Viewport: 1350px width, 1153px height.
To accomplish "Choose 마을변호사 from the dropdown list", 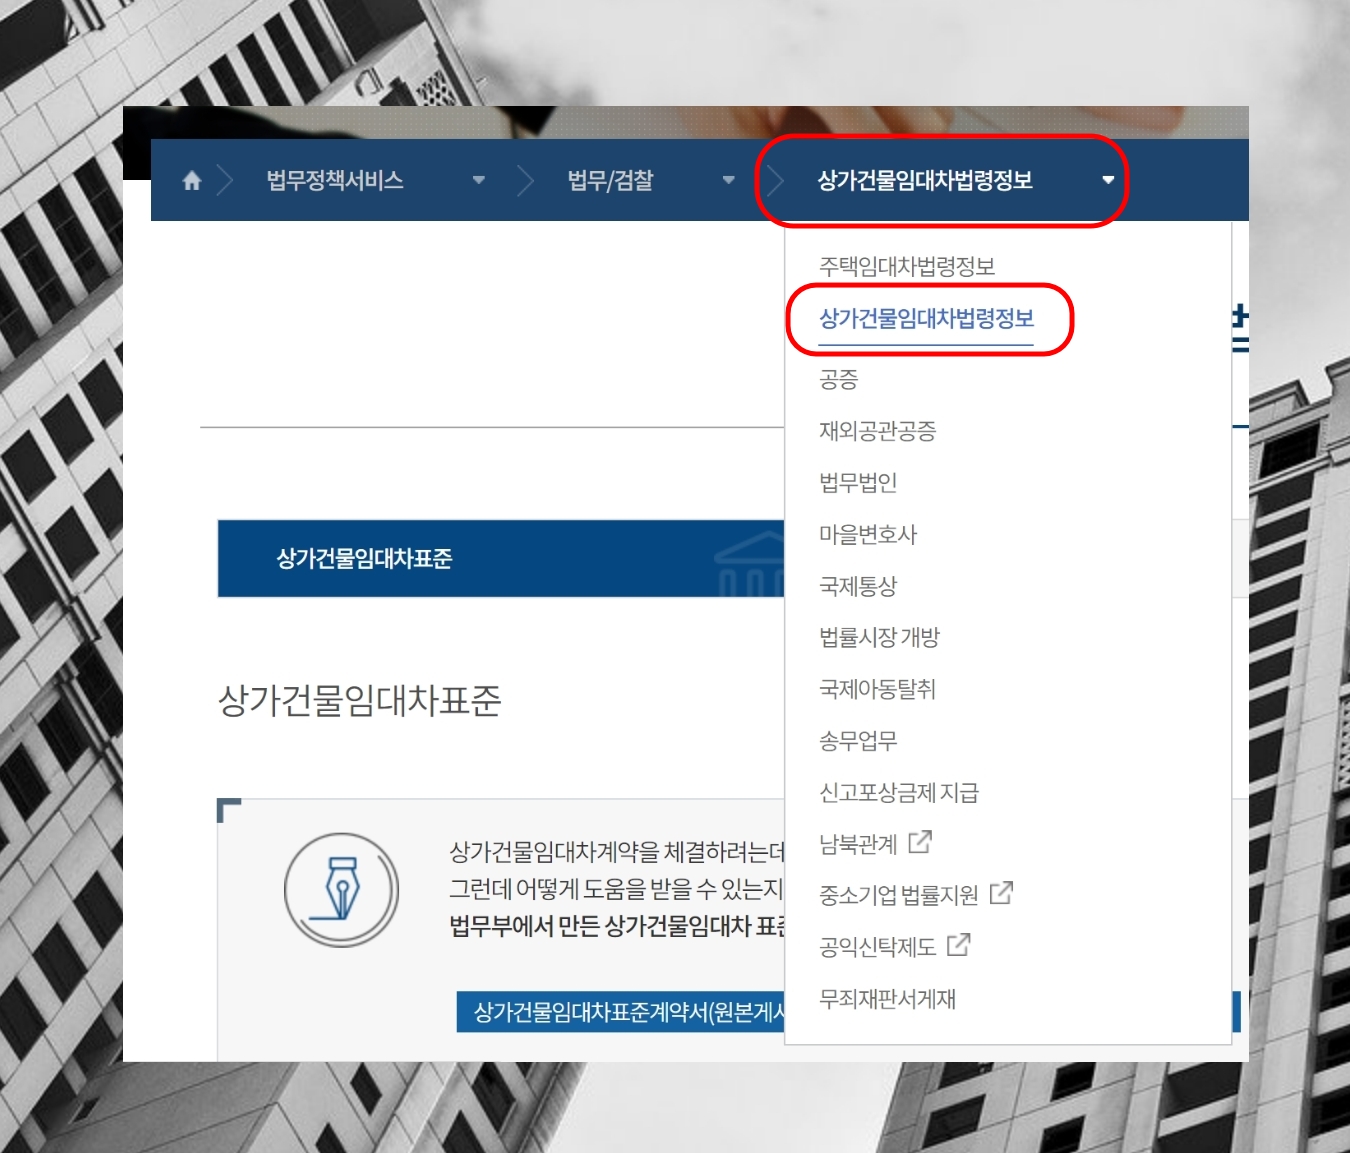I will point(868,534).
